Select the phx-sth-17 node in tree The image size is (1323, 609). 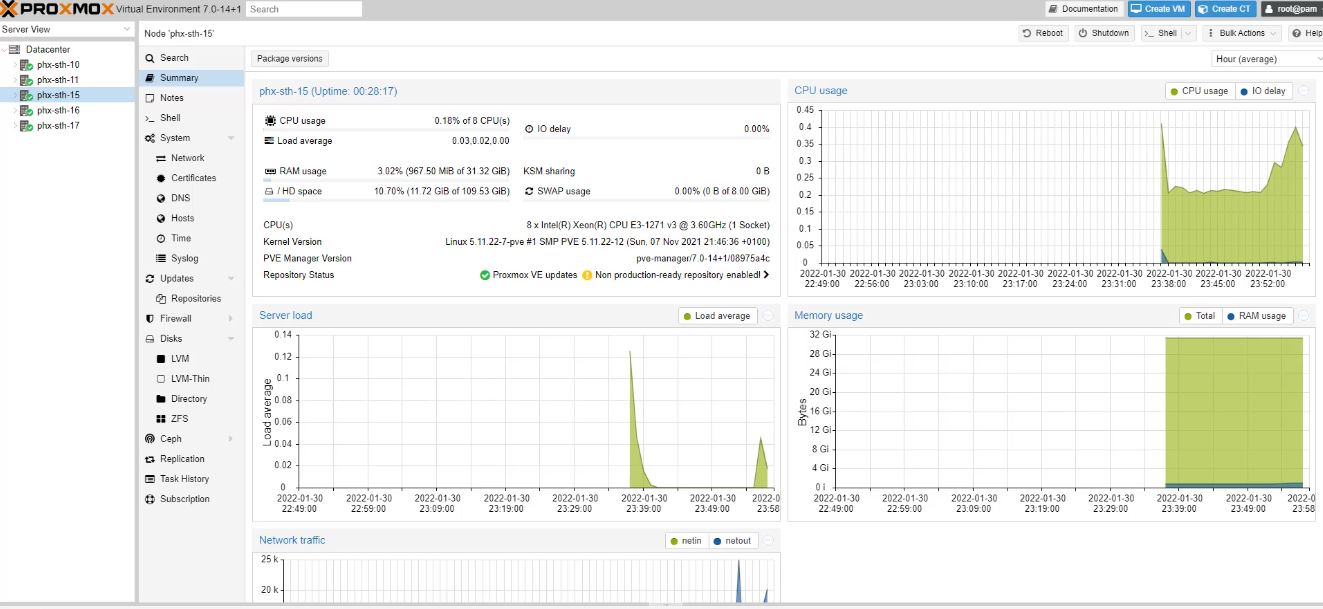(x=58, y=126)
